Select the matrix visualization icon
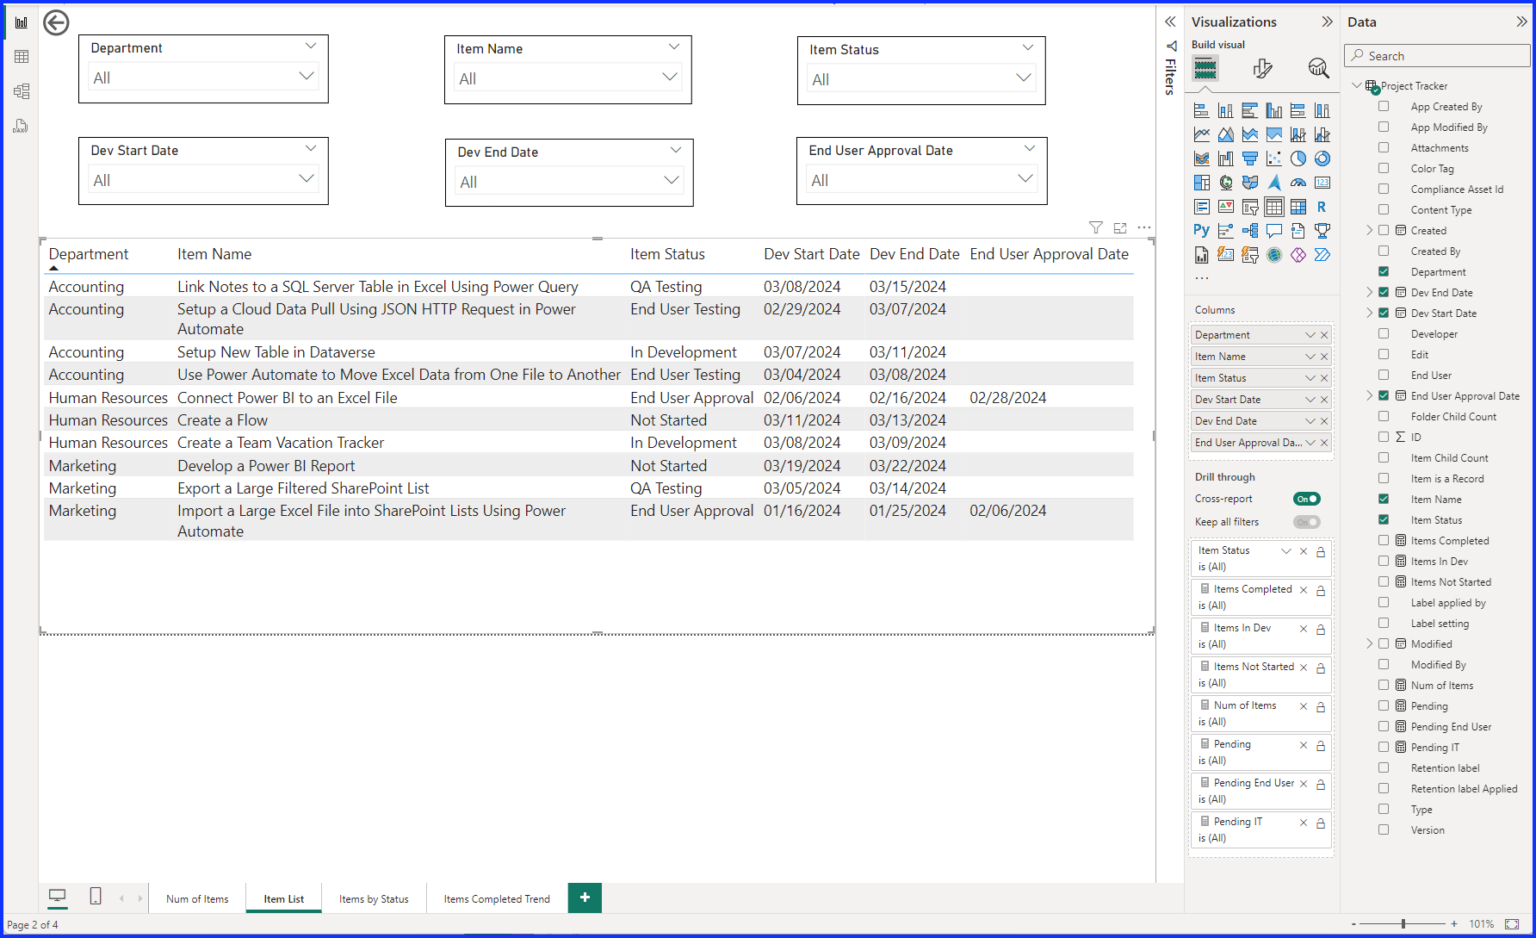This screenshot has height=938, width=1536. 1298,206
